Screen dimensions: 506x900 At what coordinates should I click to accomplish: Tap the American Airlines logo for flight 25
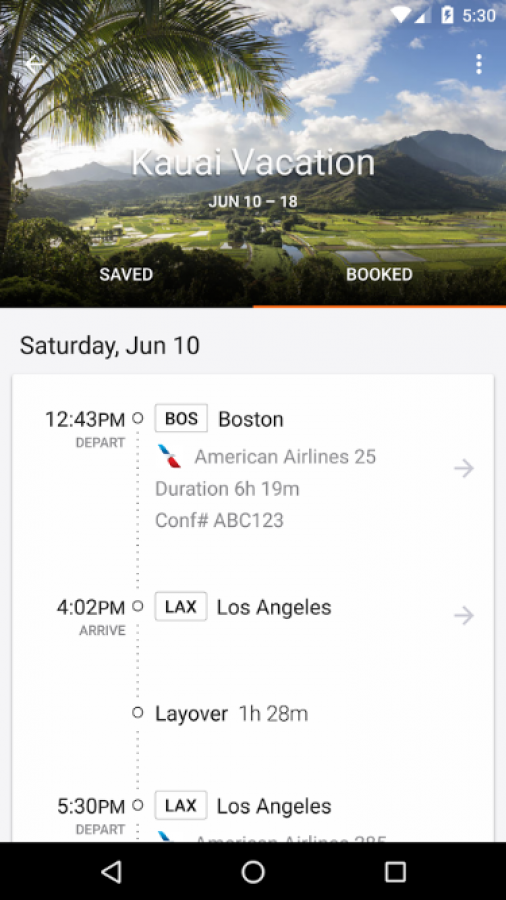coord(169,457)
